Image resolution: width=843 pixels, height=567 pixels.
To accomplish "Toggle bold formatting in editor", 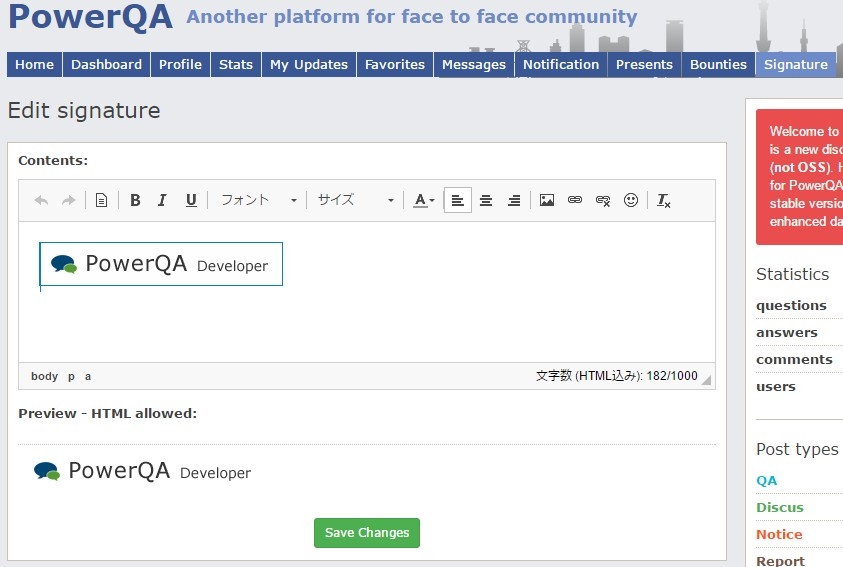I will click(x=135, y=200).
